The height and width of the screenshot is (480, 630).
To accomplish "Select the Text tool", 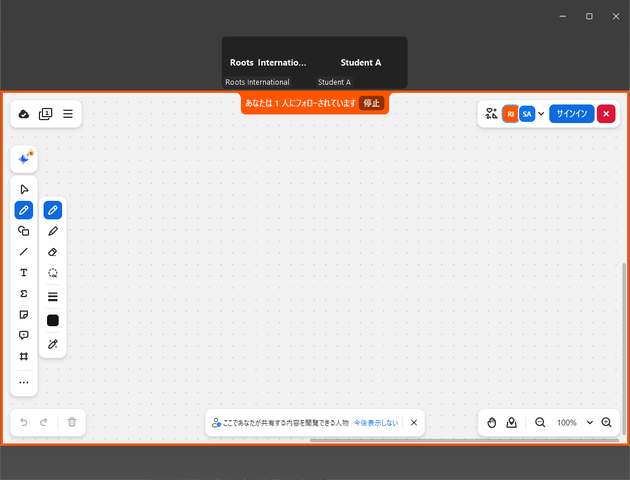I will coord(24,273).
